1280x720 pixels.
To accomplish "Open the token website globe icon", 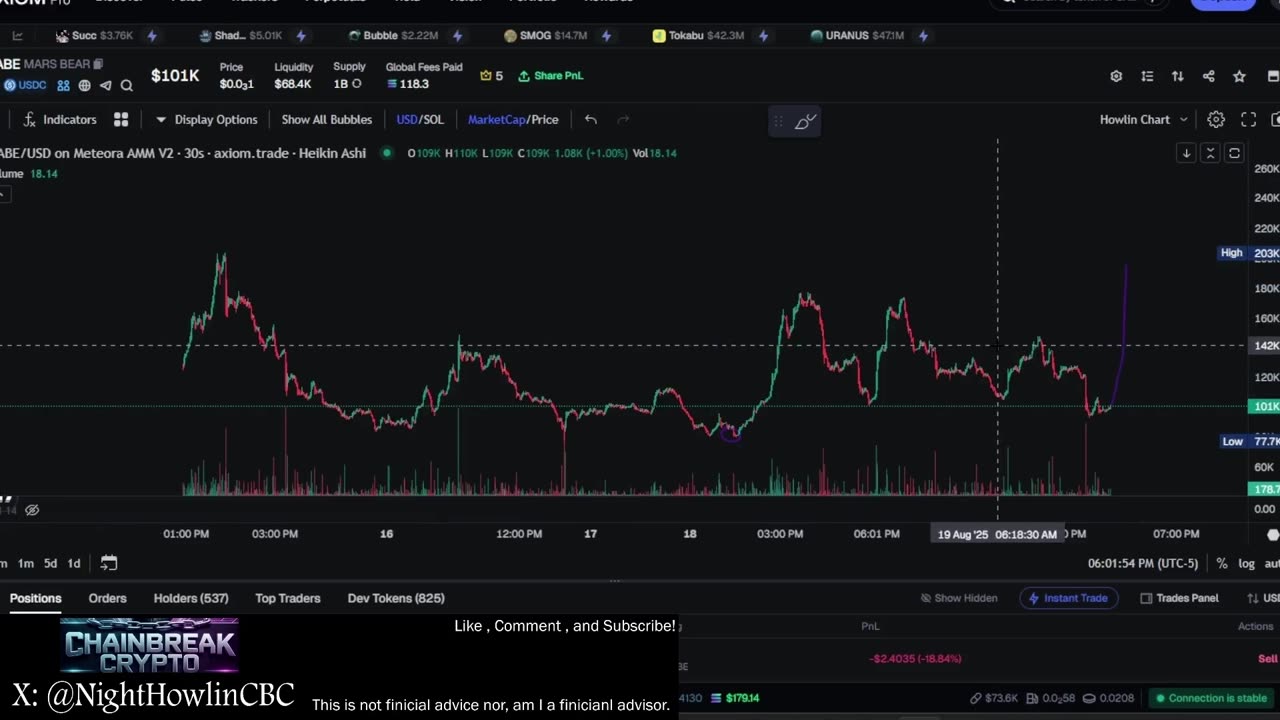I will click(85, 86).
